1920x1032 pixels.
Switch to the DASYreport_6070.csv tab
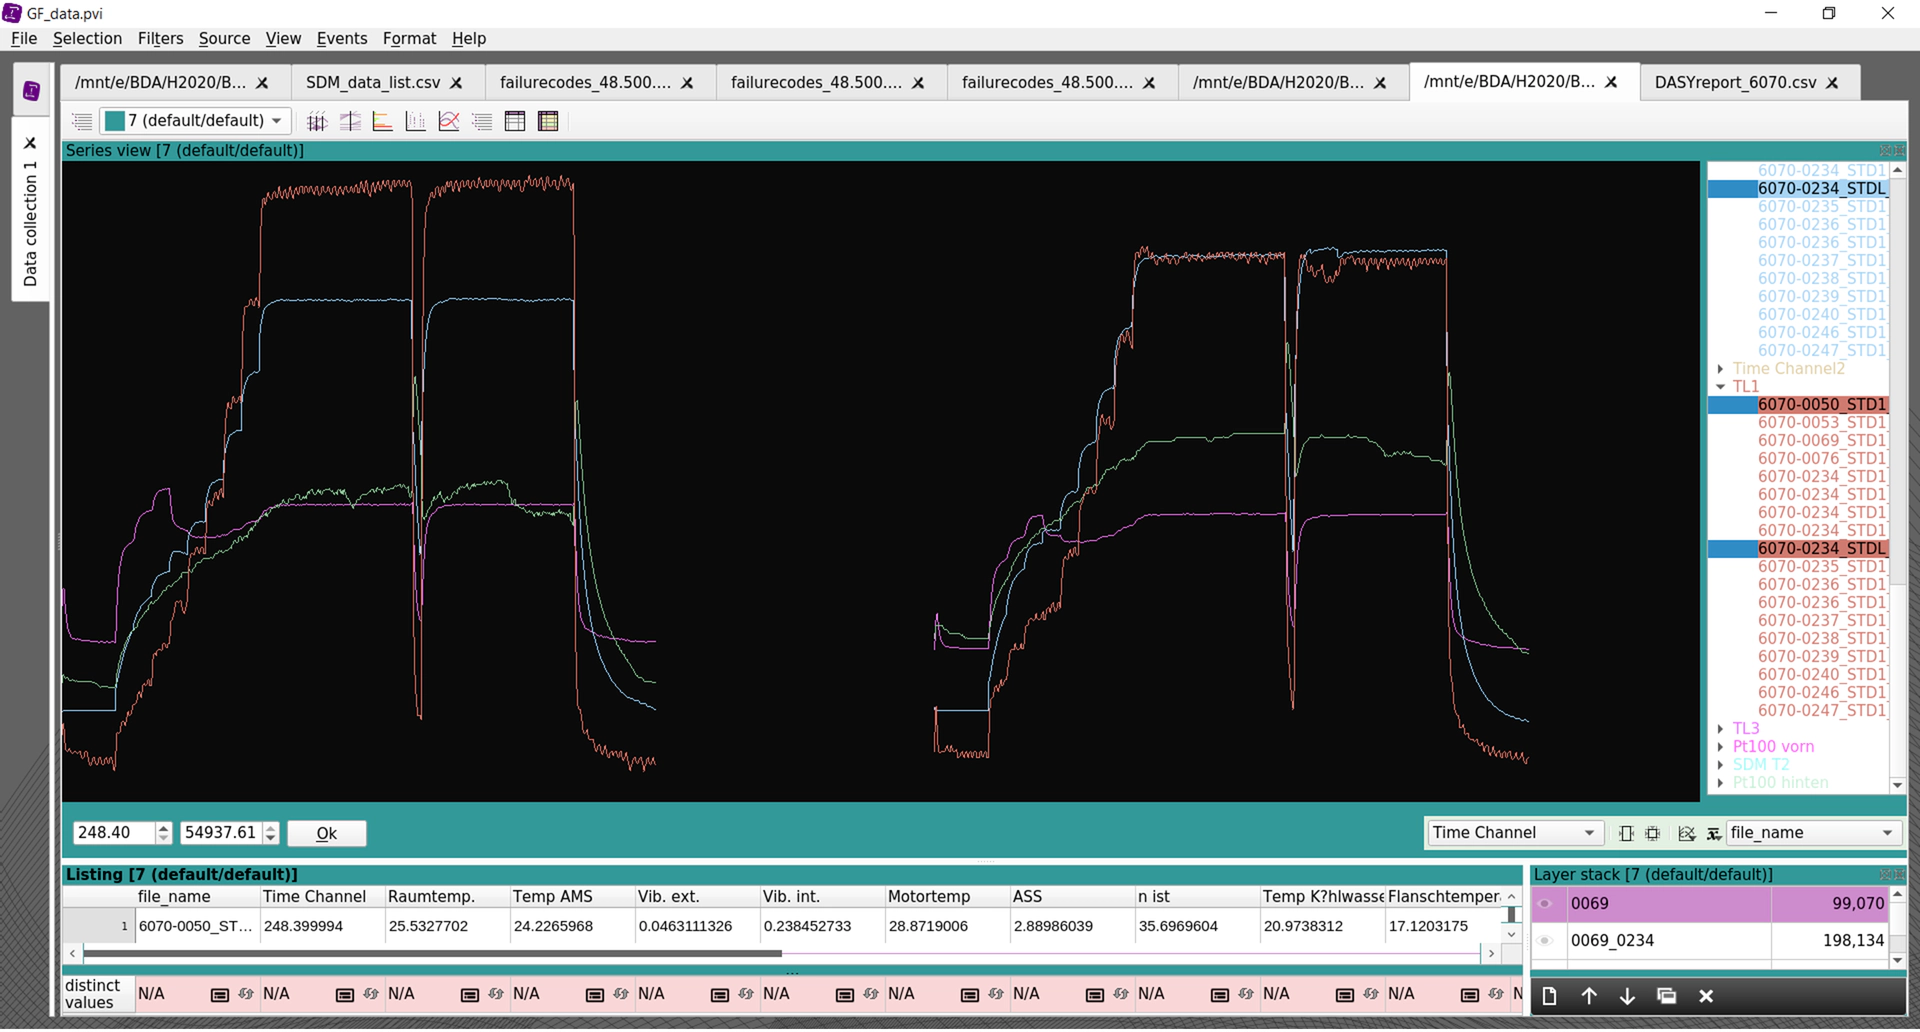[x=1735, y=82]
